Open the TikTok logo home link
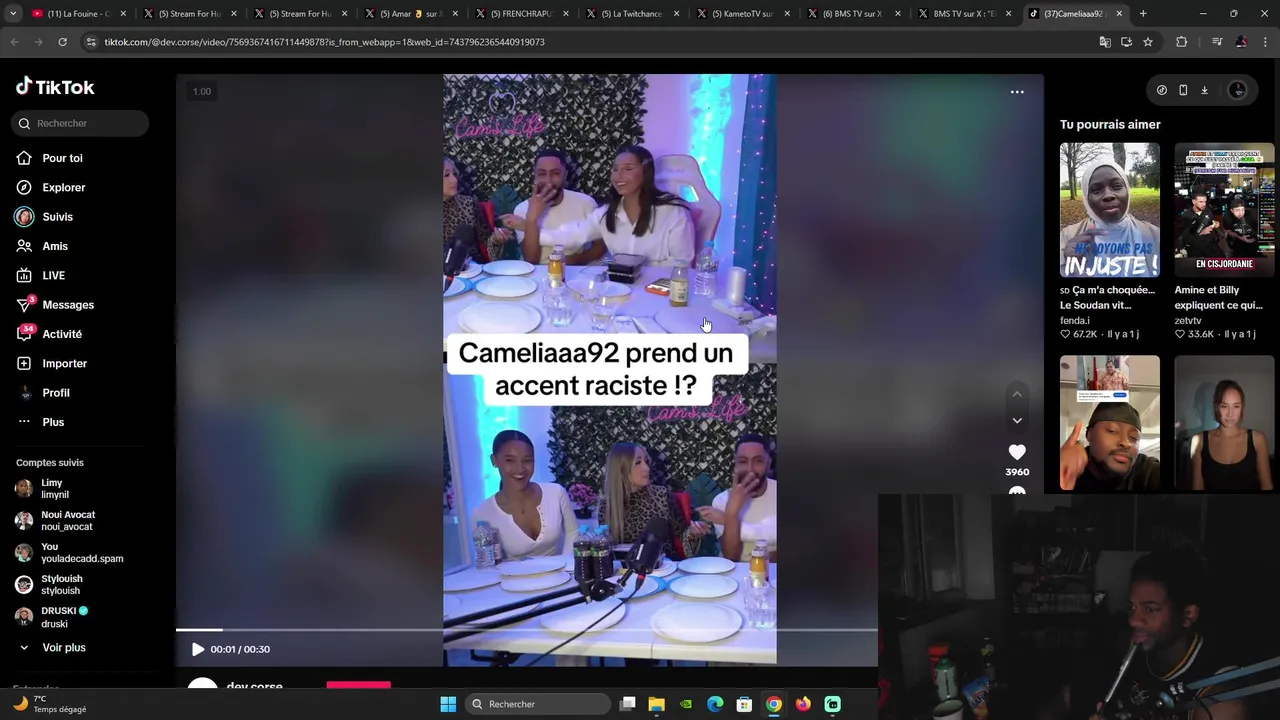The width and height of the screenshot is (1280, 720). click(x=55, y=87)
